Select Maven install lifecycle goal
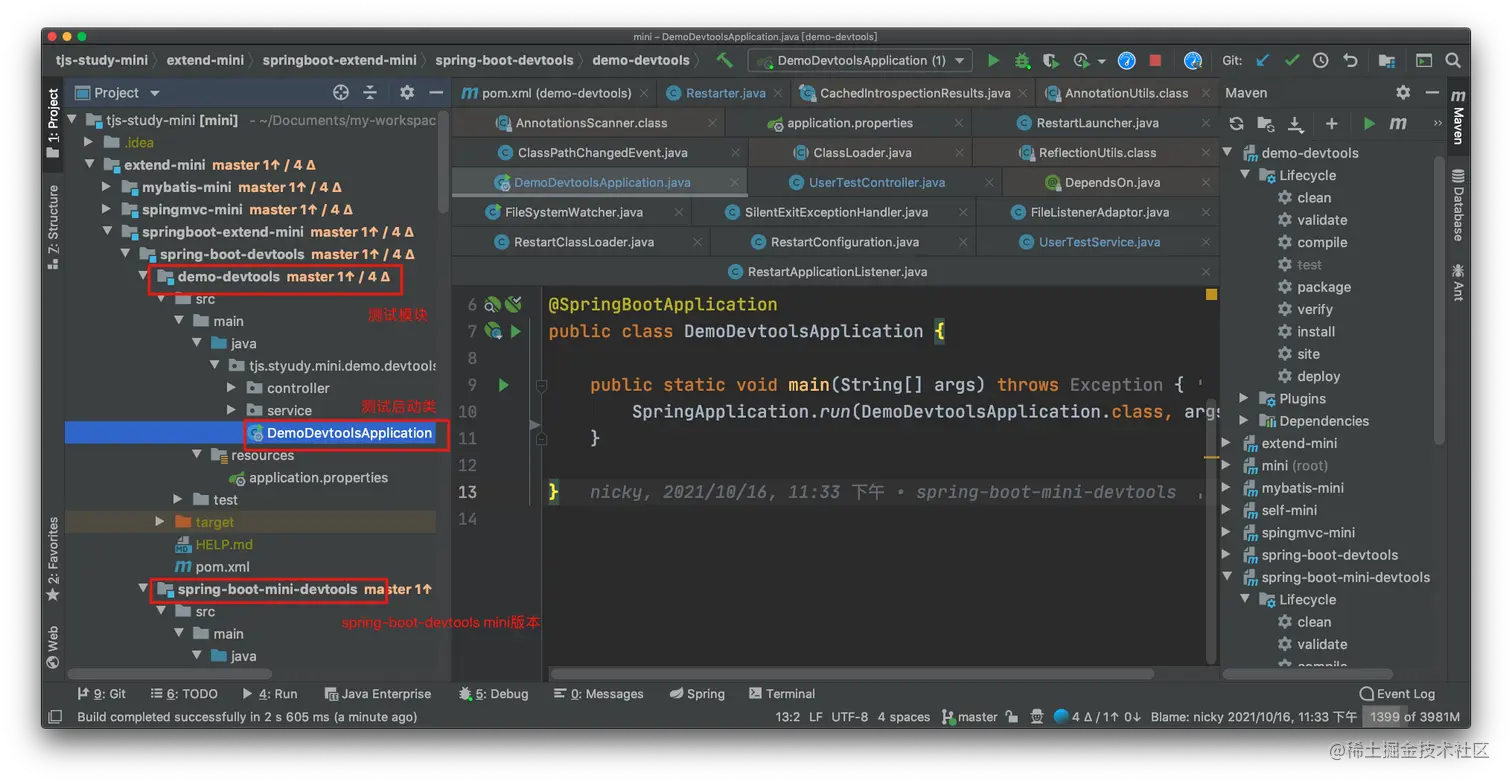Viewport: 1512px width, 783px height. [1316, 332]
